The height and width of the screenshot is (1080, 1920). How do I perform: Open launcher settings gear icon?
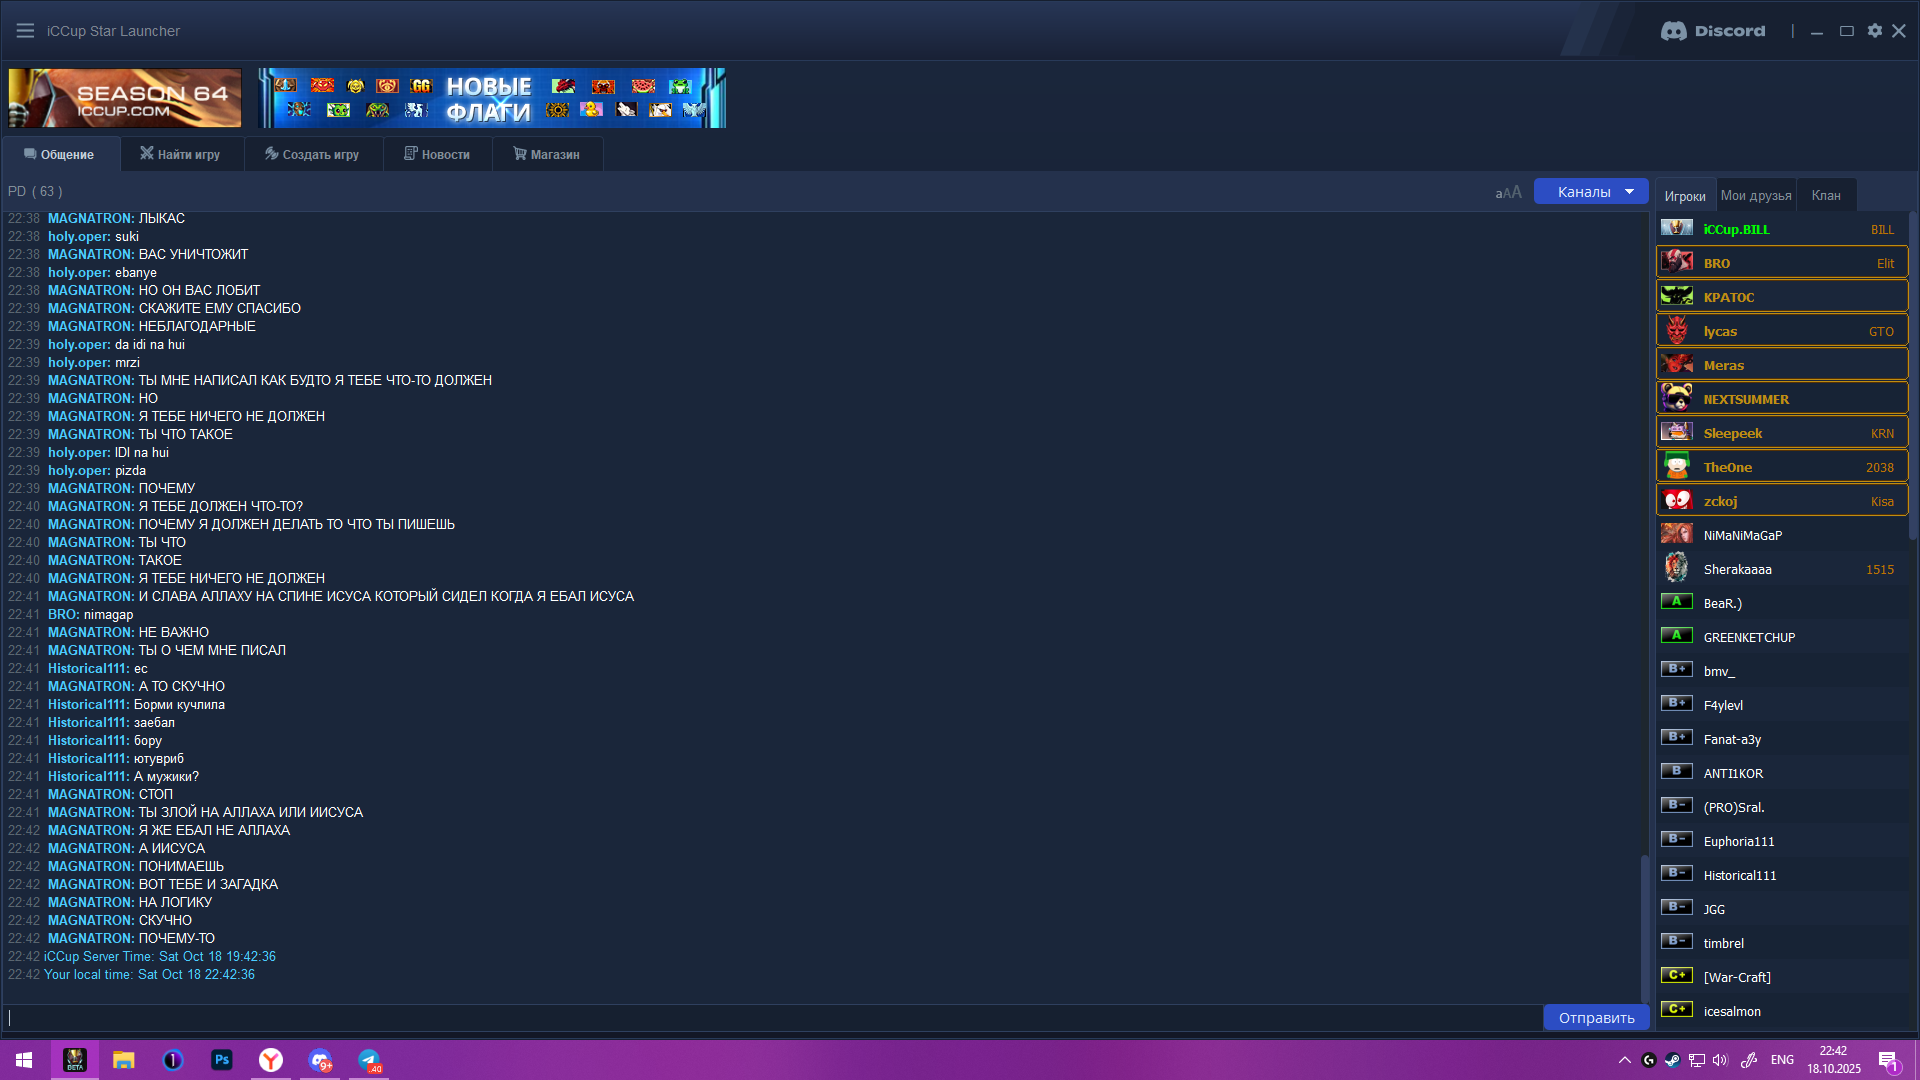tap(1875, 31)
